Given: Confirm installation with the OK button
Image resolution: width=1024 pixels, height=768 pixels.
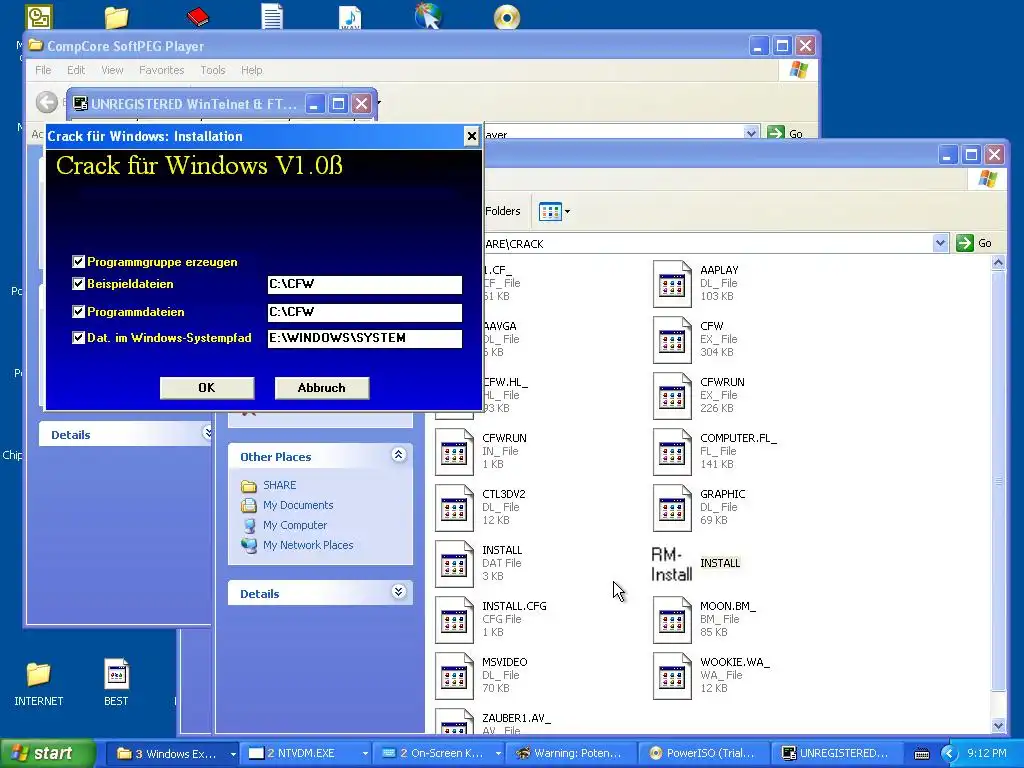Looking at the screenshot, I should (x=207, y=388).
